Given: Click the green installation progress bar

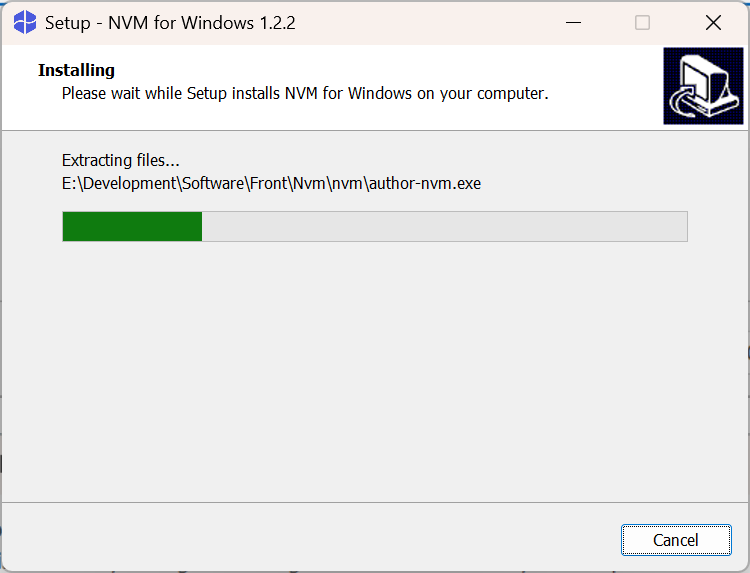Looking at the screenshot, I should [375, 226].
